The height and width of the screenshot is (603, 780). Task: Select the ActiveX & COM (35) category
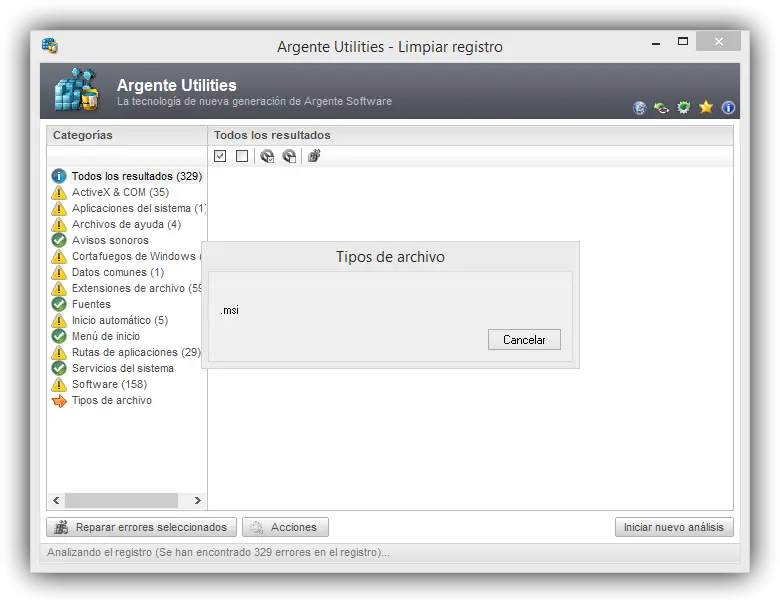[120, 192]
